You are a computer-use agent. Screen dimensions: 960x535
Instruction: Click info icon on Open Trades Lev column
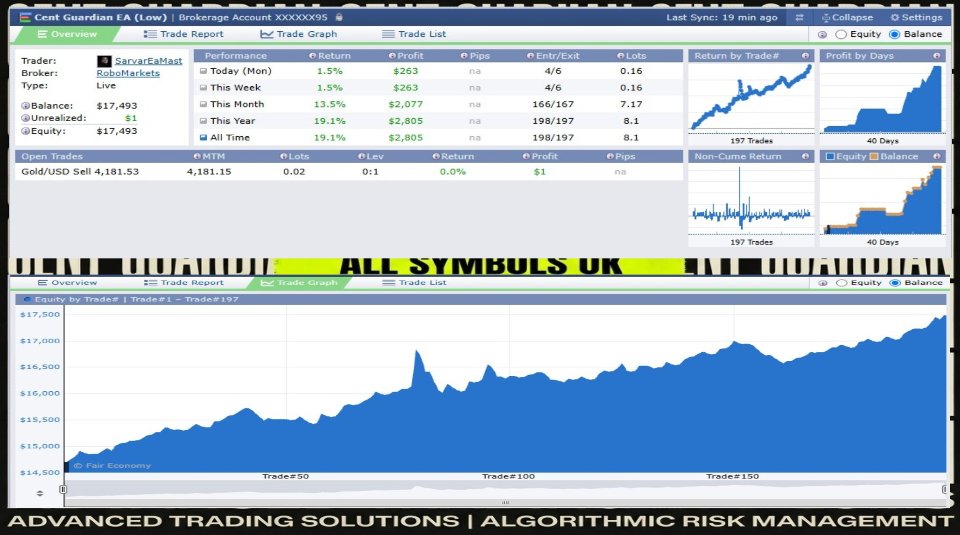pyautogui.click(x=361, y=157)
